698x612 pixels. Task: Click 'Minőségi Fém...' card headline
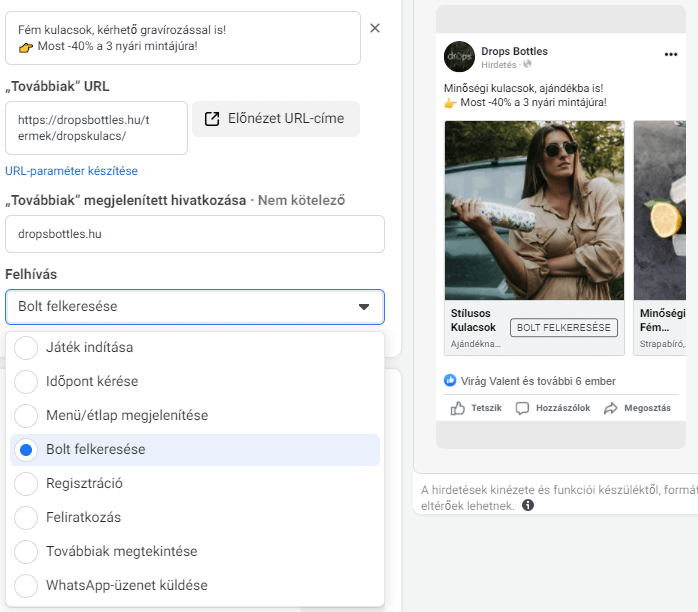pos(662,320)
